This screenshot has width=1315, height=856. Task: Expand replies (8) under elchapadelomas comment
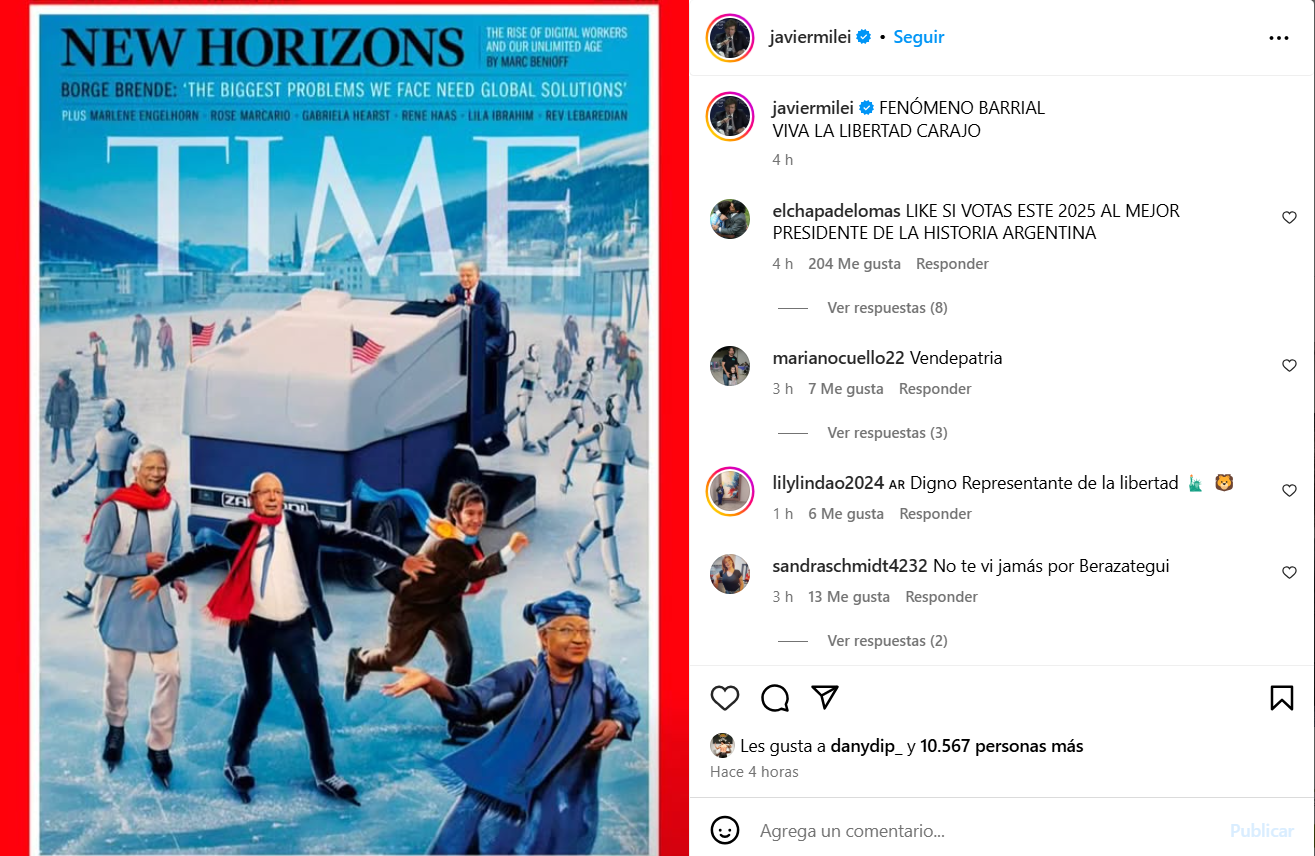tap(887, 308)
